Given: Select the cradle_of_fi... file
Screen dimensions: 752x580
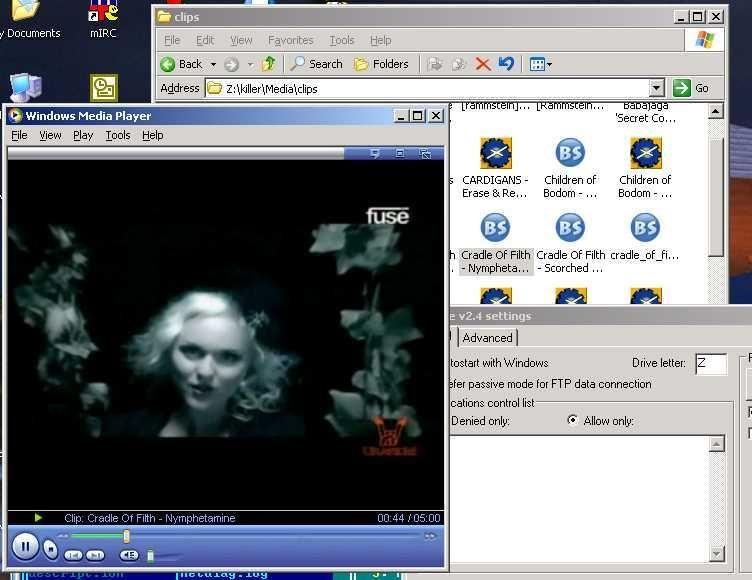Looking at the screenshot, I should (x=645, y=237).
